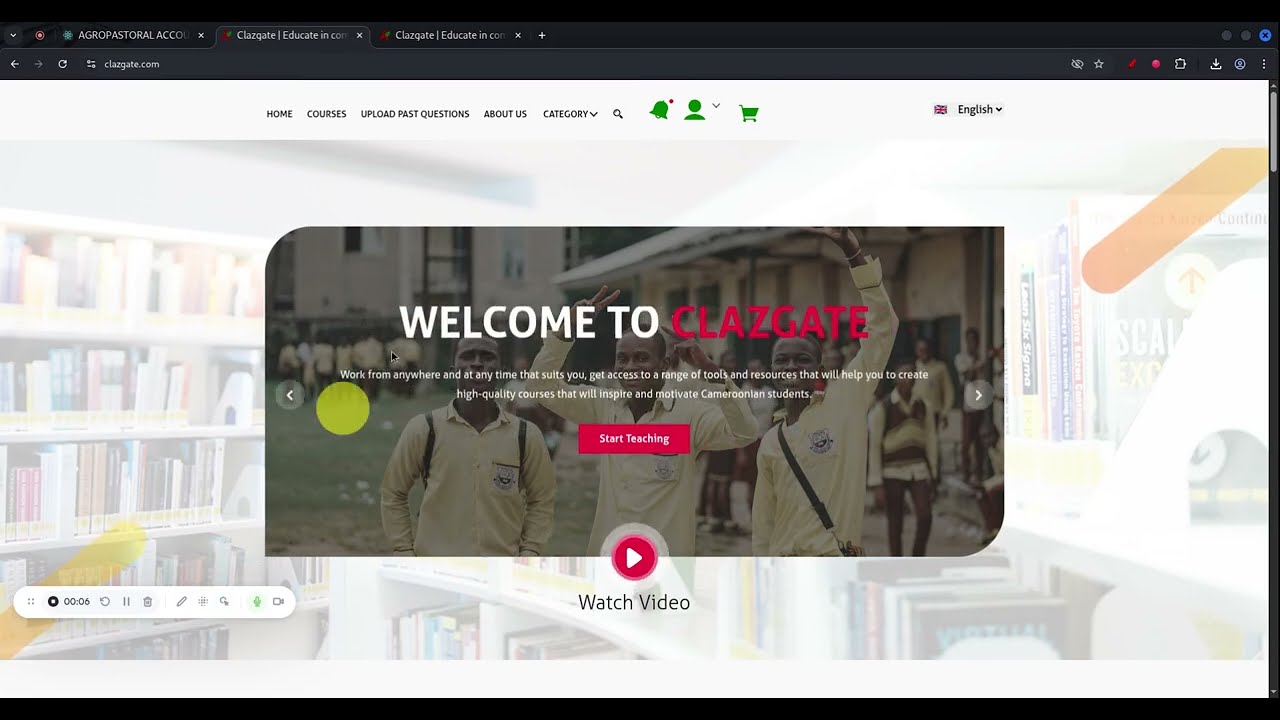The image size is (1280, 720).
Task: Click the 00:06 recording timer
Action: [x=77, y=601]
